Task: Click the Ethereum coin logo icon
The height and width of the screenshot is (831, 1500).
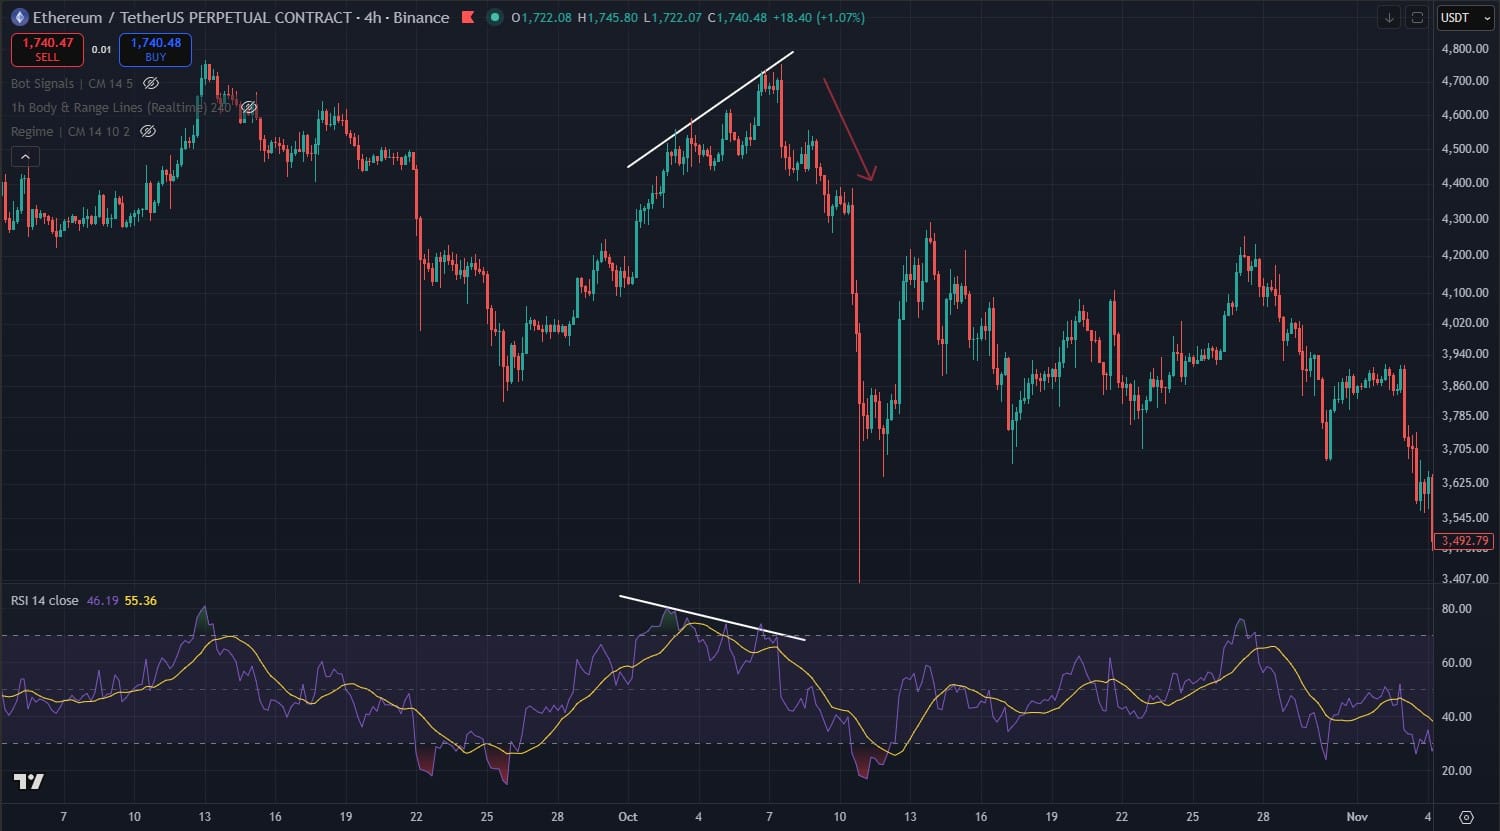Action: click(x=19, y=17)
